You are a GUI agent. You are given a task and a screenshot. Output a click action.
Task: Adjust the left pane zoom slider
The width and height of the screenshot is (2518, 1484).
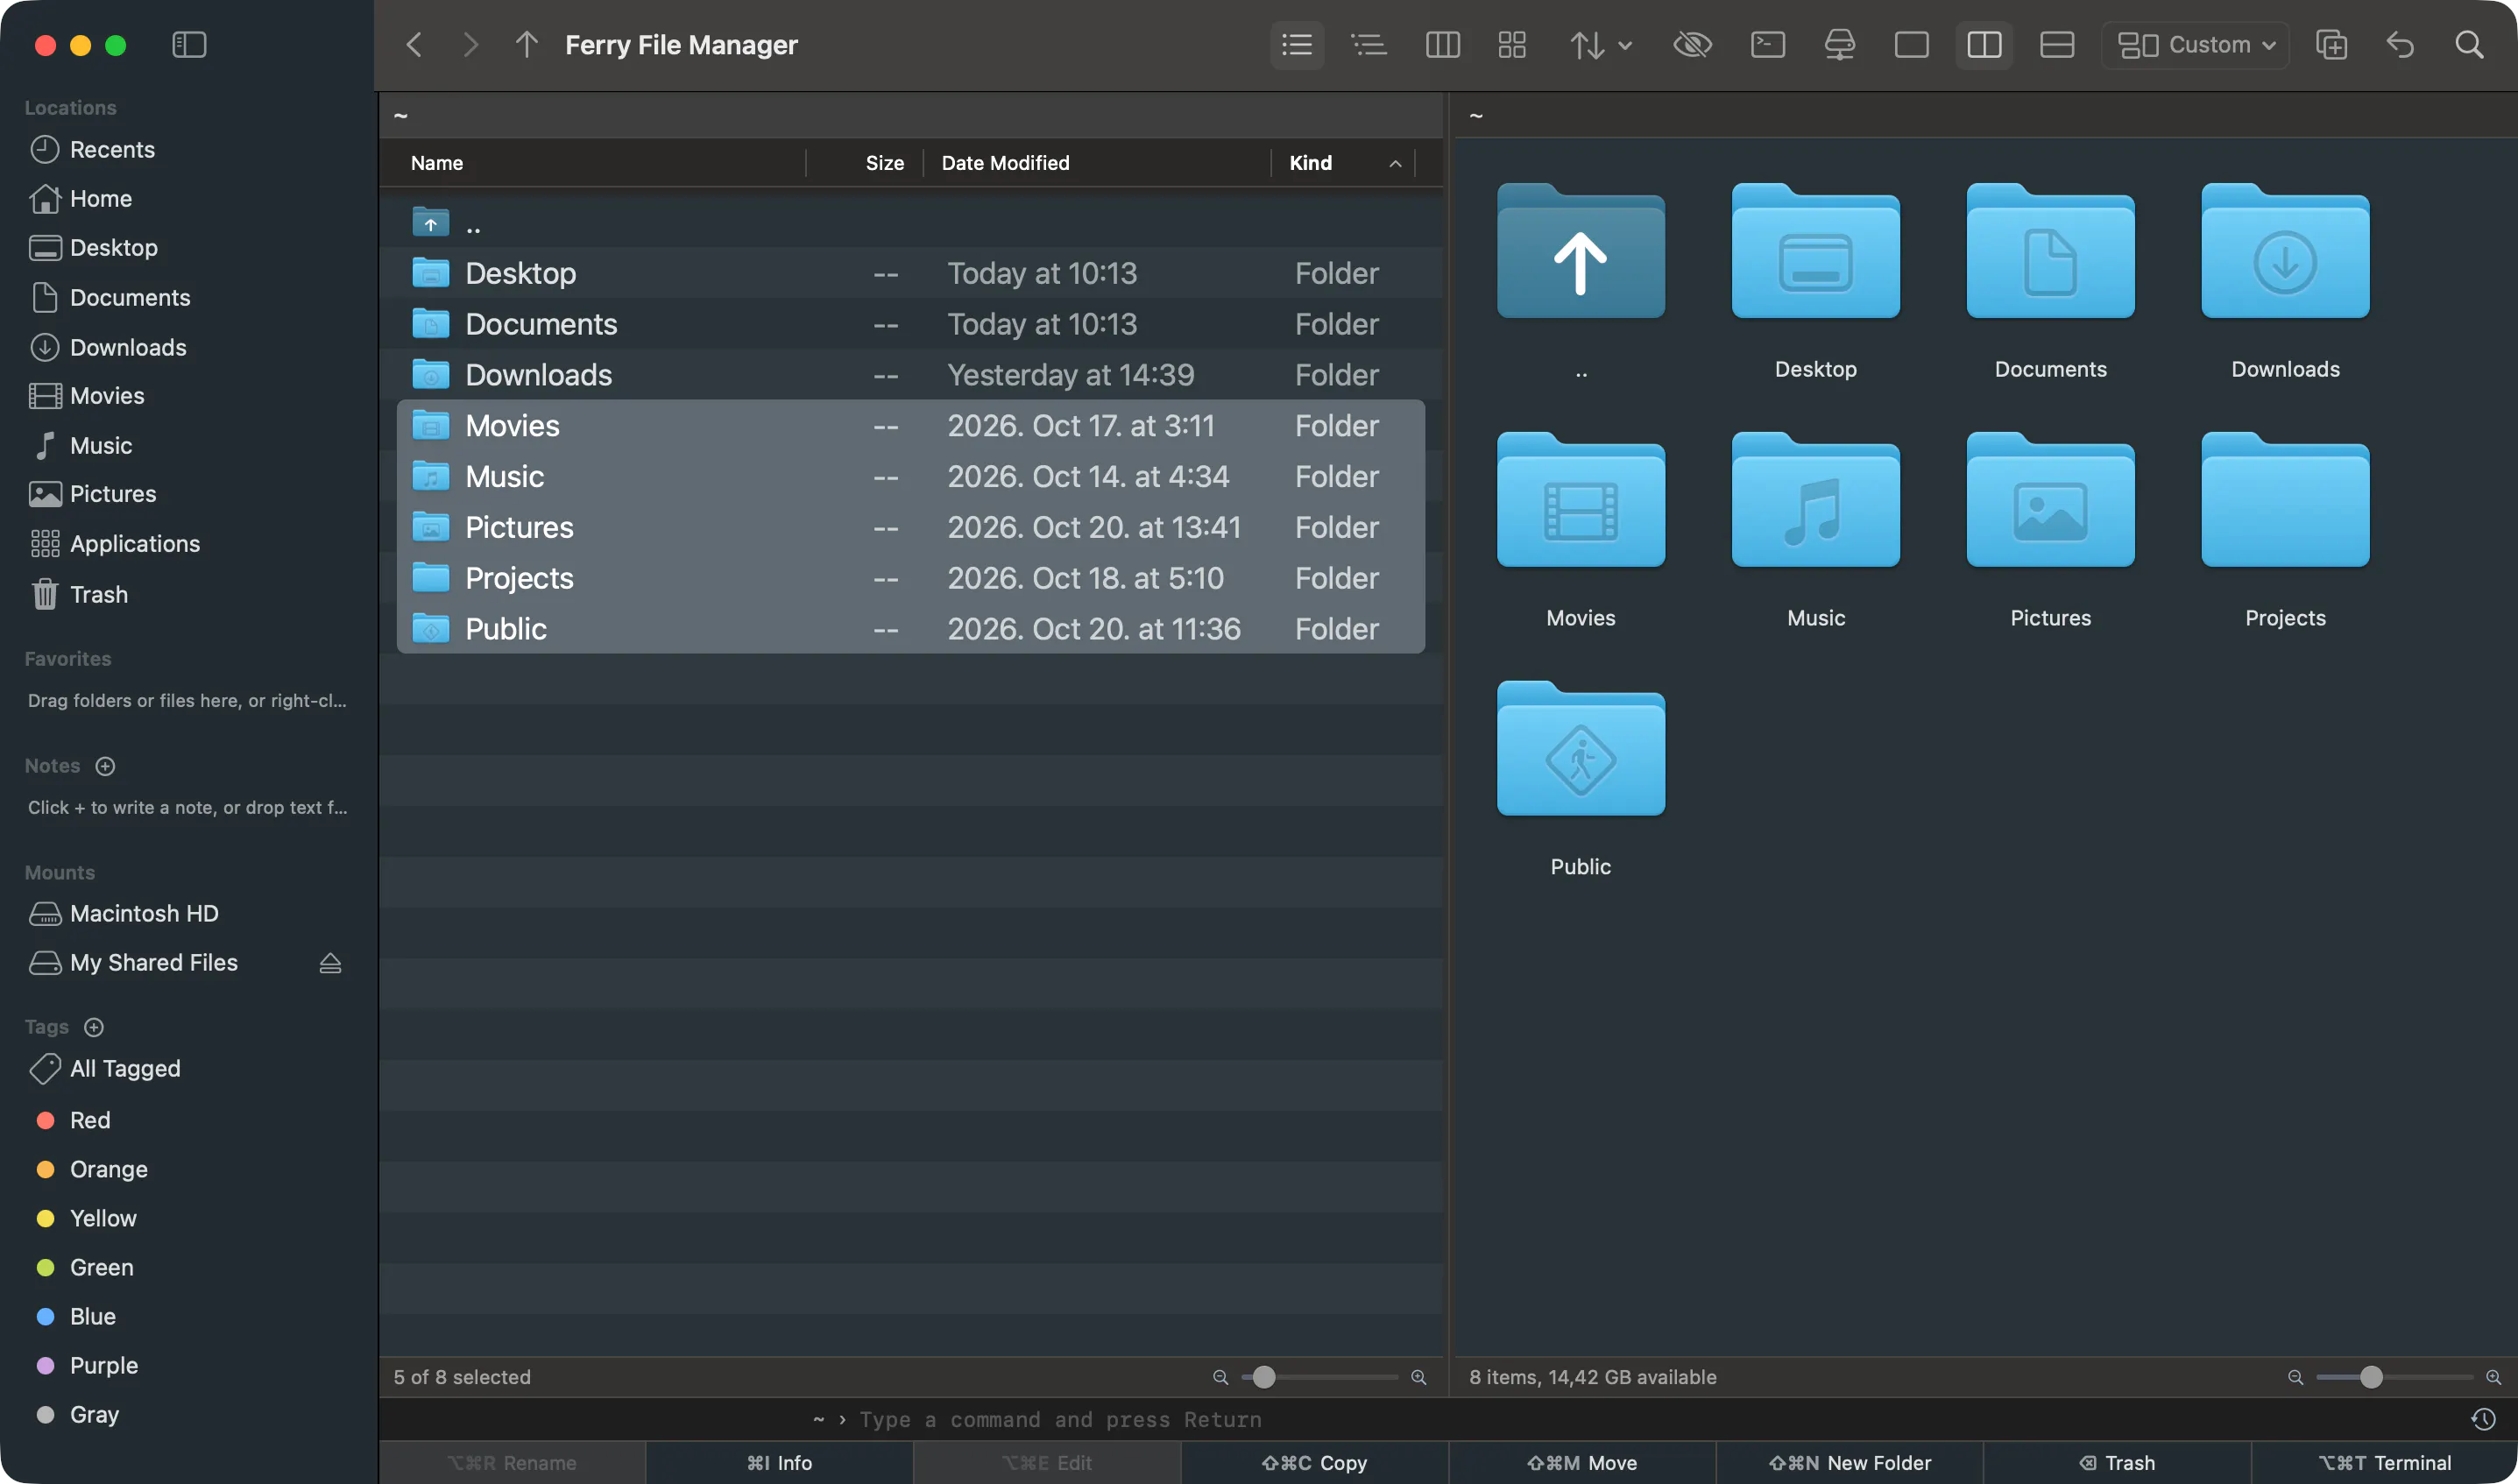click(x=1319, y=1378)
